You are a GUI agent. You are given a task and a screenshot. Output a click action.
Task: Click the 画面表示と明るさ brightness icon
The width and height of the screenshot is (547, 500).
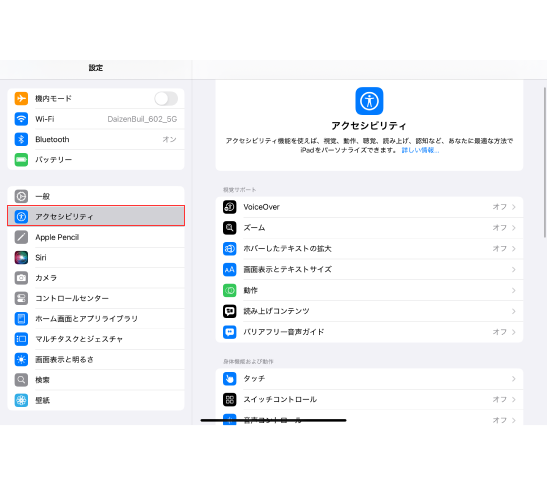[21, 359]
